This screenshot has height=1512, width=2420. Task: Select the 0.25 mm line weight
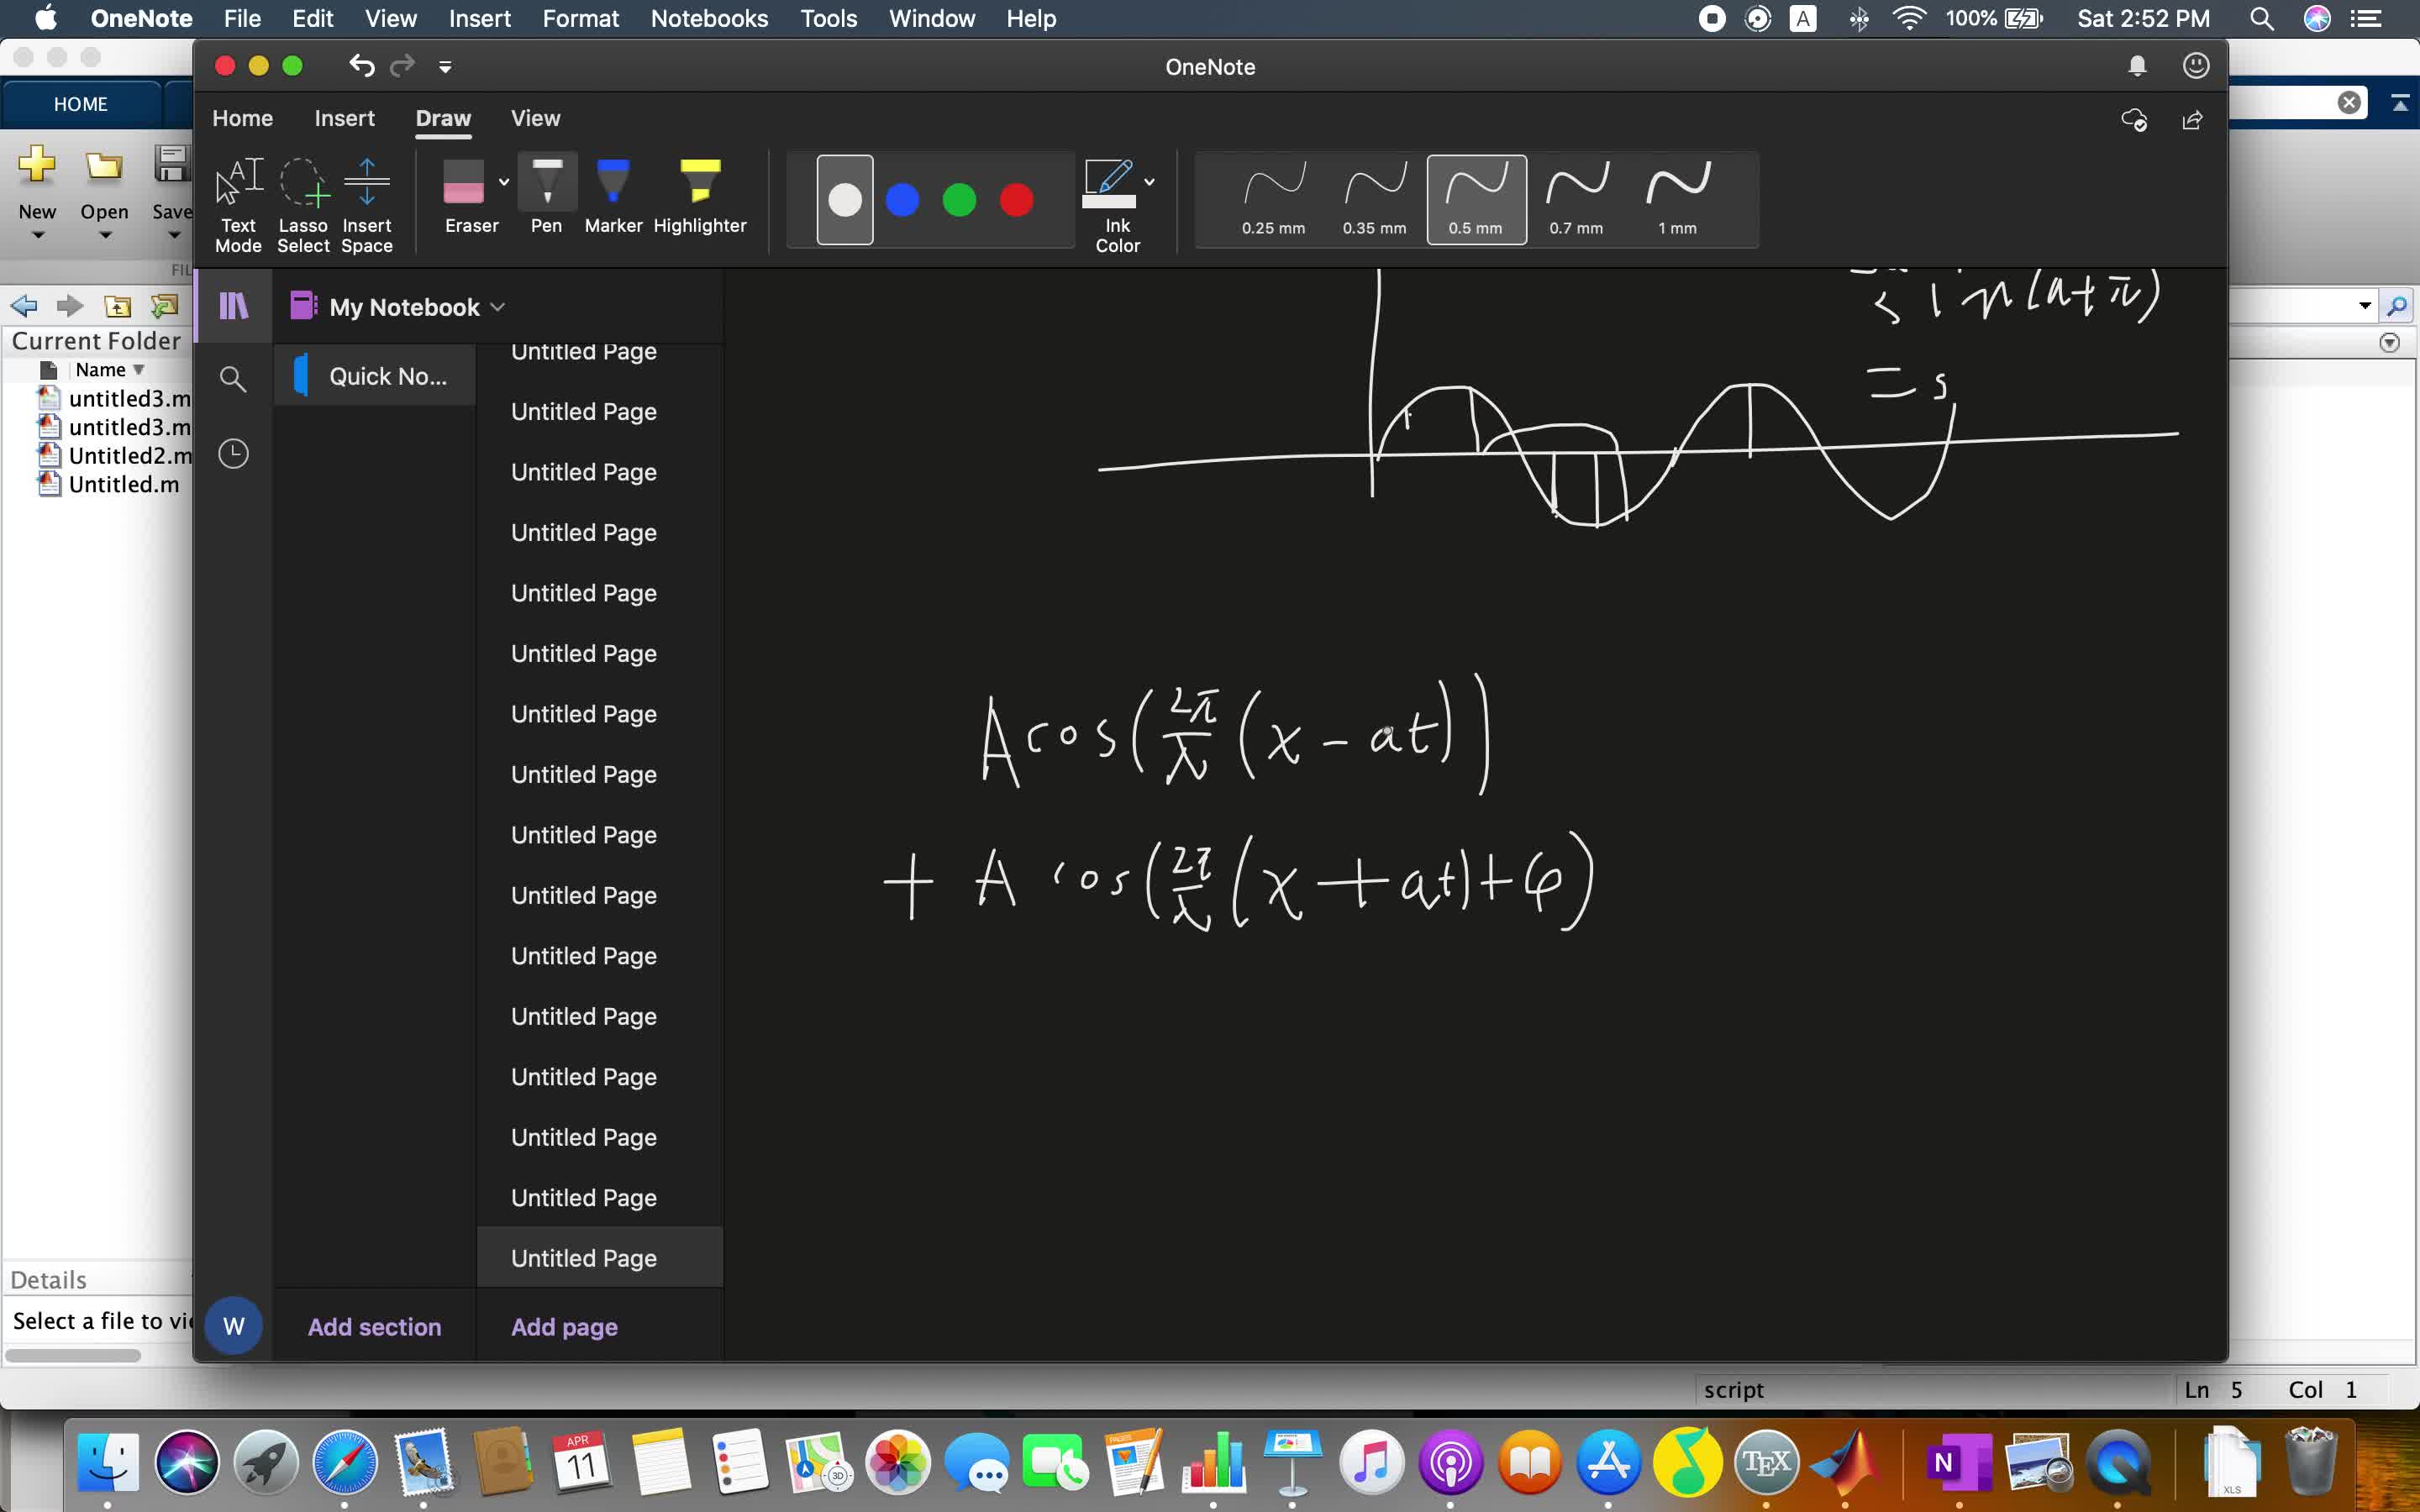coord(1272,197)
